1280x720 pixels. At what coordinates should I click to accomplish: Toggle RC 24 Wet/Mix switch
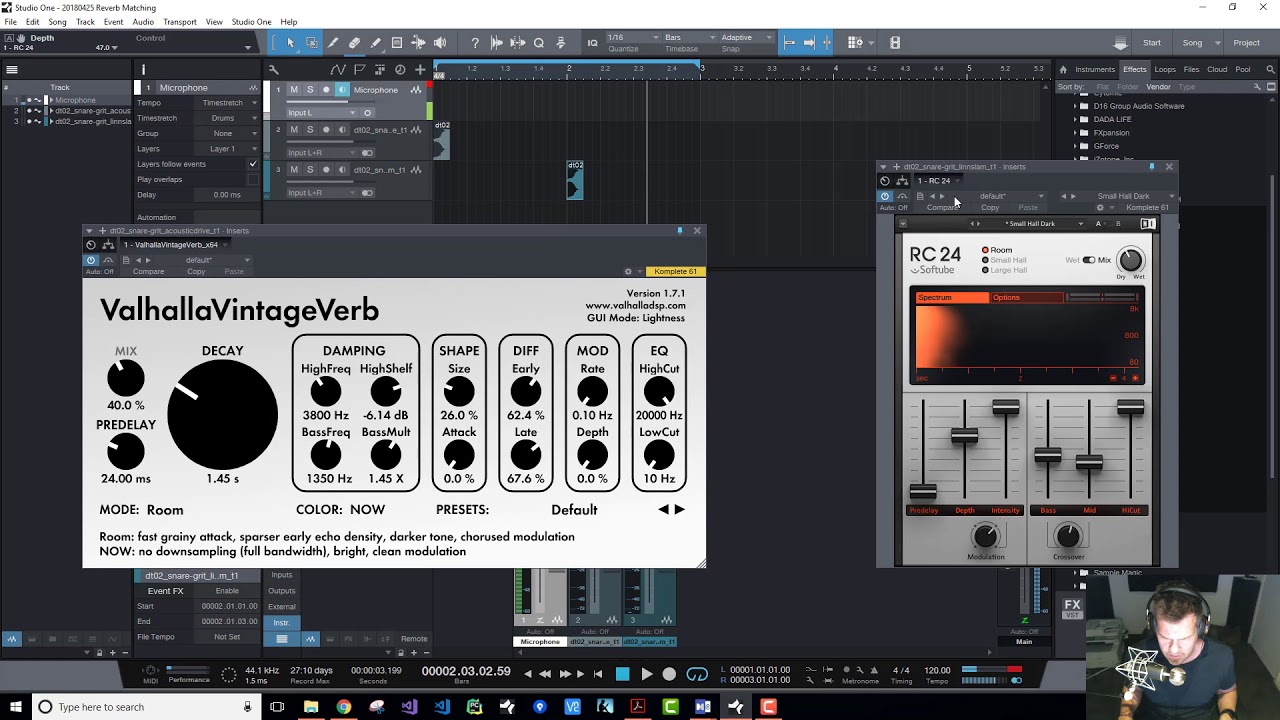click(x=1088, y=260)
